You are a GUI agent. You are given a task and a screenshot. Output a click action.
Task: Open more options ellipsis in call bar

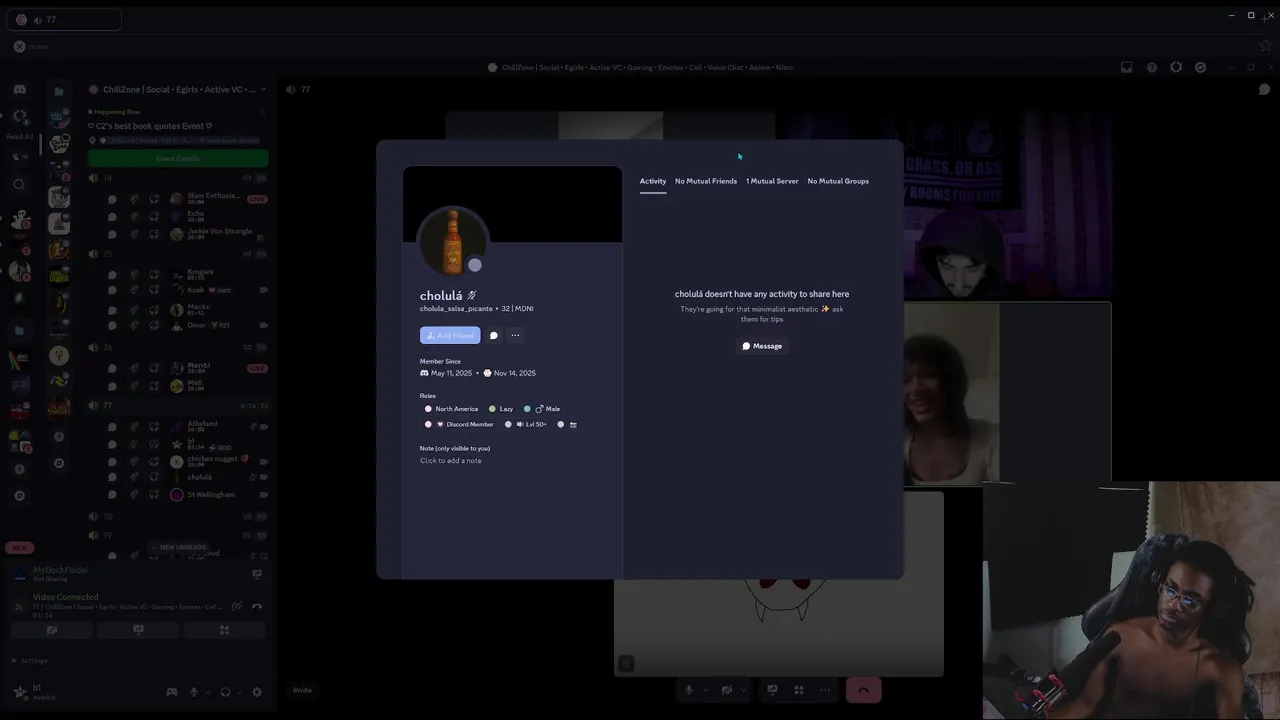(x=825, y=690)
